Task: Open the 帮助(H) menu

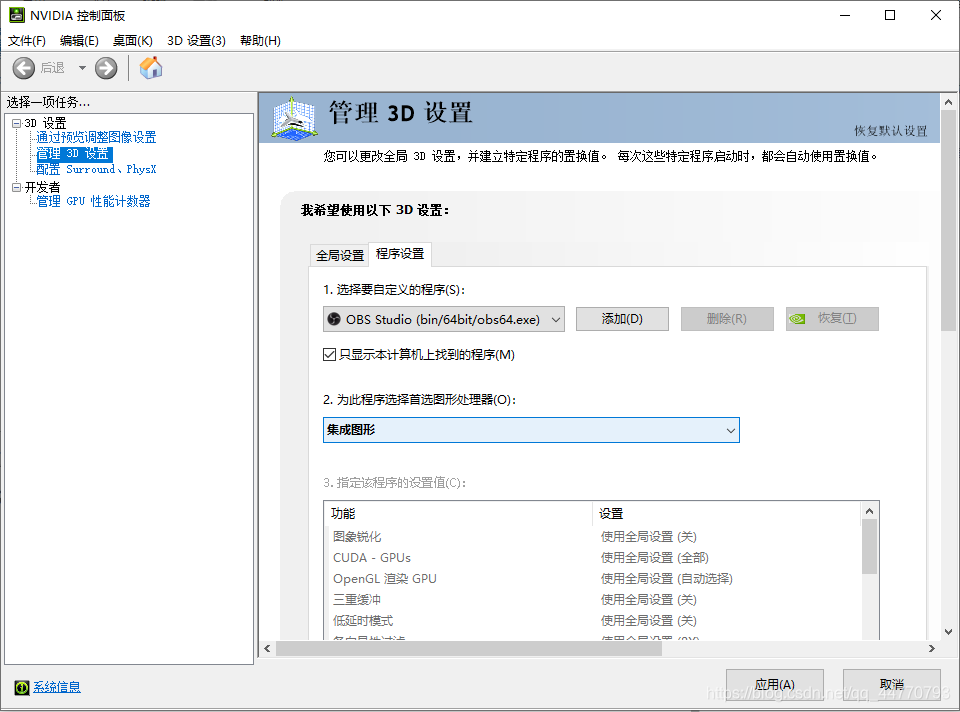Action: [x=260, y=40]
